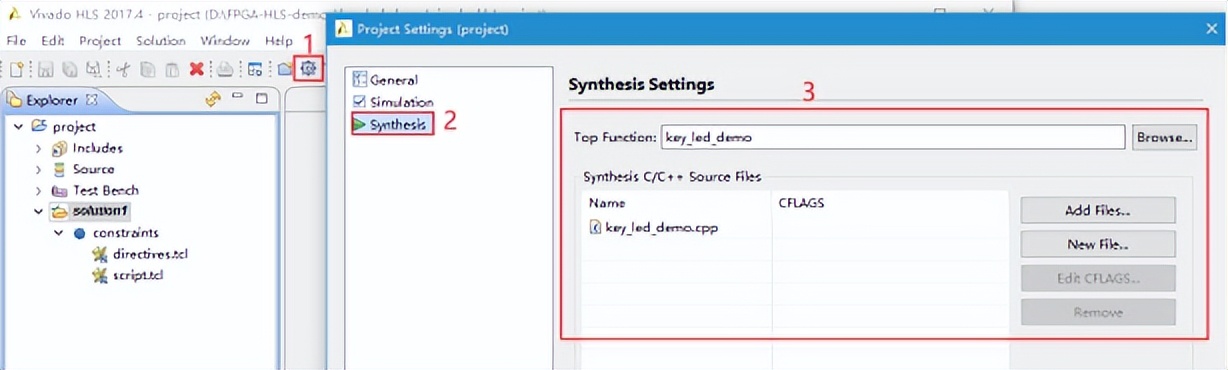Image resolution: width=1228 pixels, height=370 pixels.
Task: Expand the Includes tree node
Action: (39, 148)
